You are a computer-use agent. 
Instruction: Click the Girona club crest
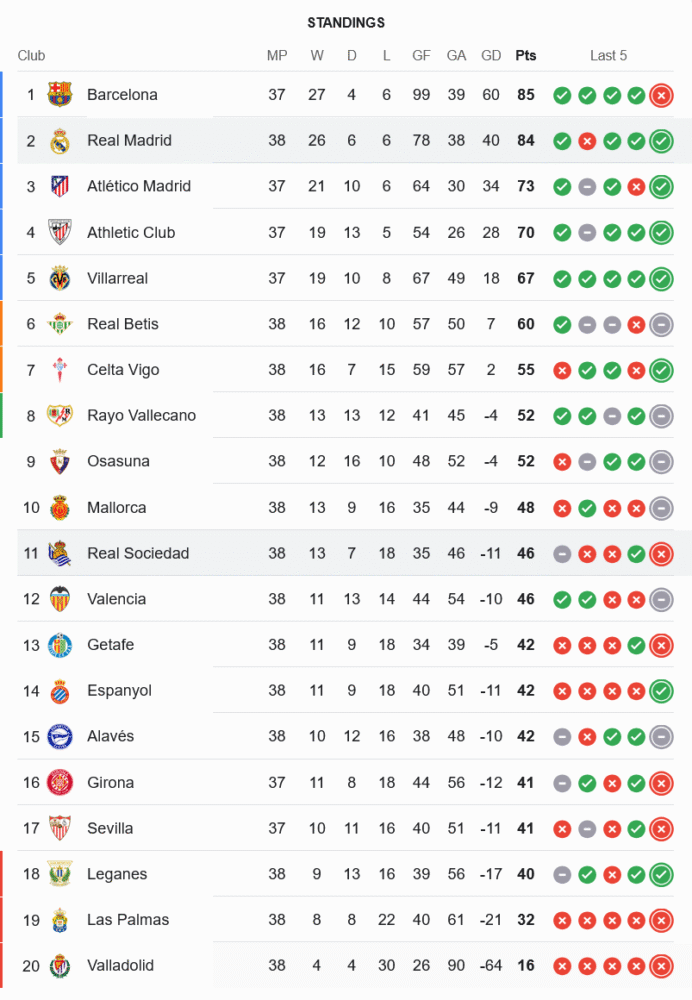(x=60, y=782)
